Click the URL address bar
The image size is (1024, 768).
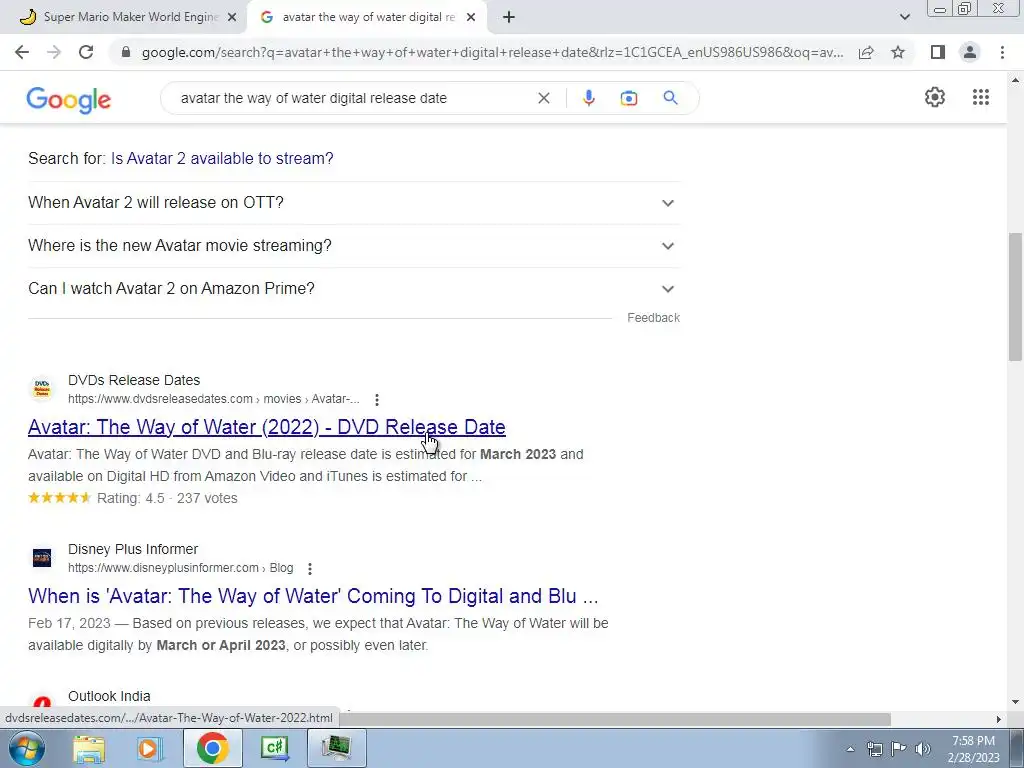(x=492, y=52)
